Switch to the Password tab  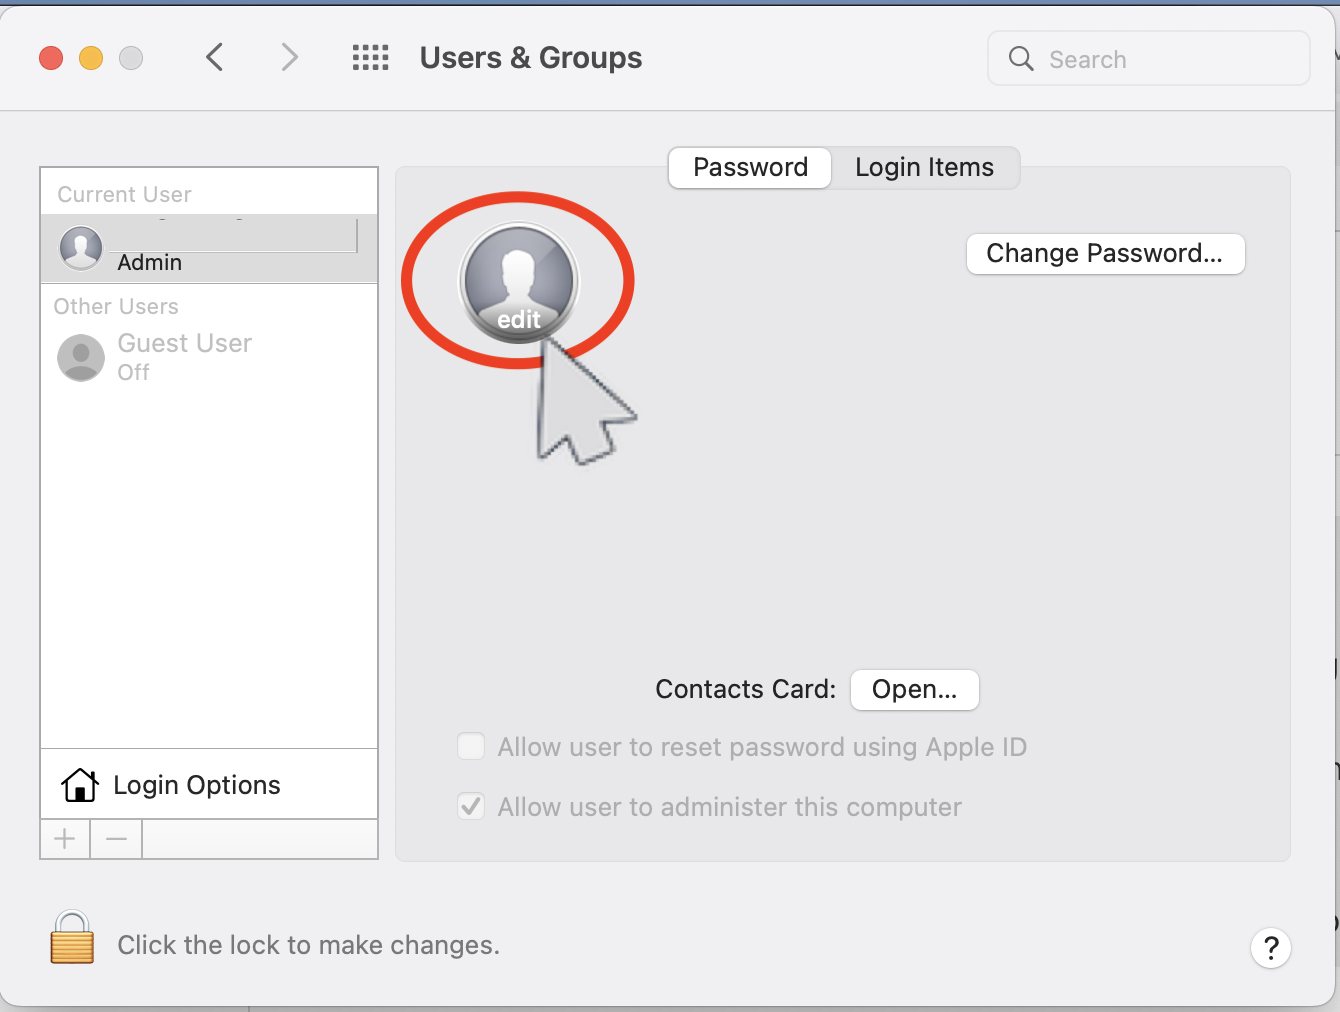point(750,167)
